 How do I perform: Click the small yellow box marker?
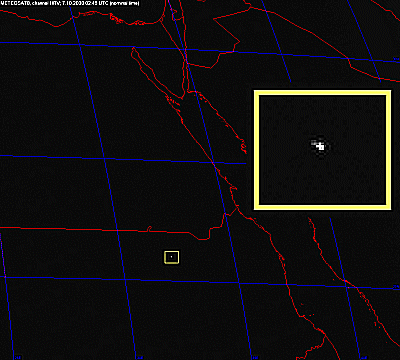tap(171, 257)
